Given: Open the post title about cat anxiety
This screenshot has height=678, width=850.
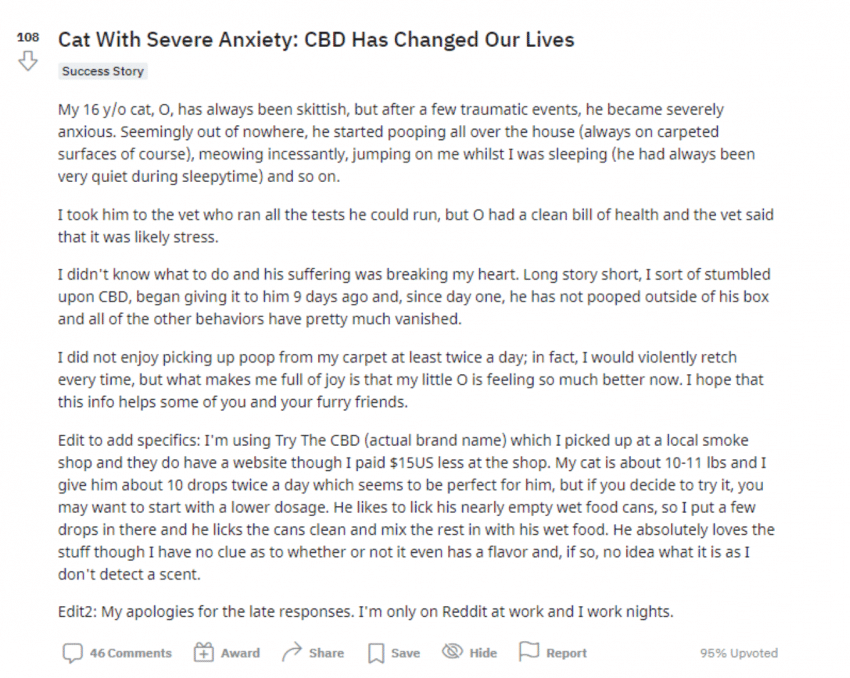Looking at the screenshot, I should point(316,40).
